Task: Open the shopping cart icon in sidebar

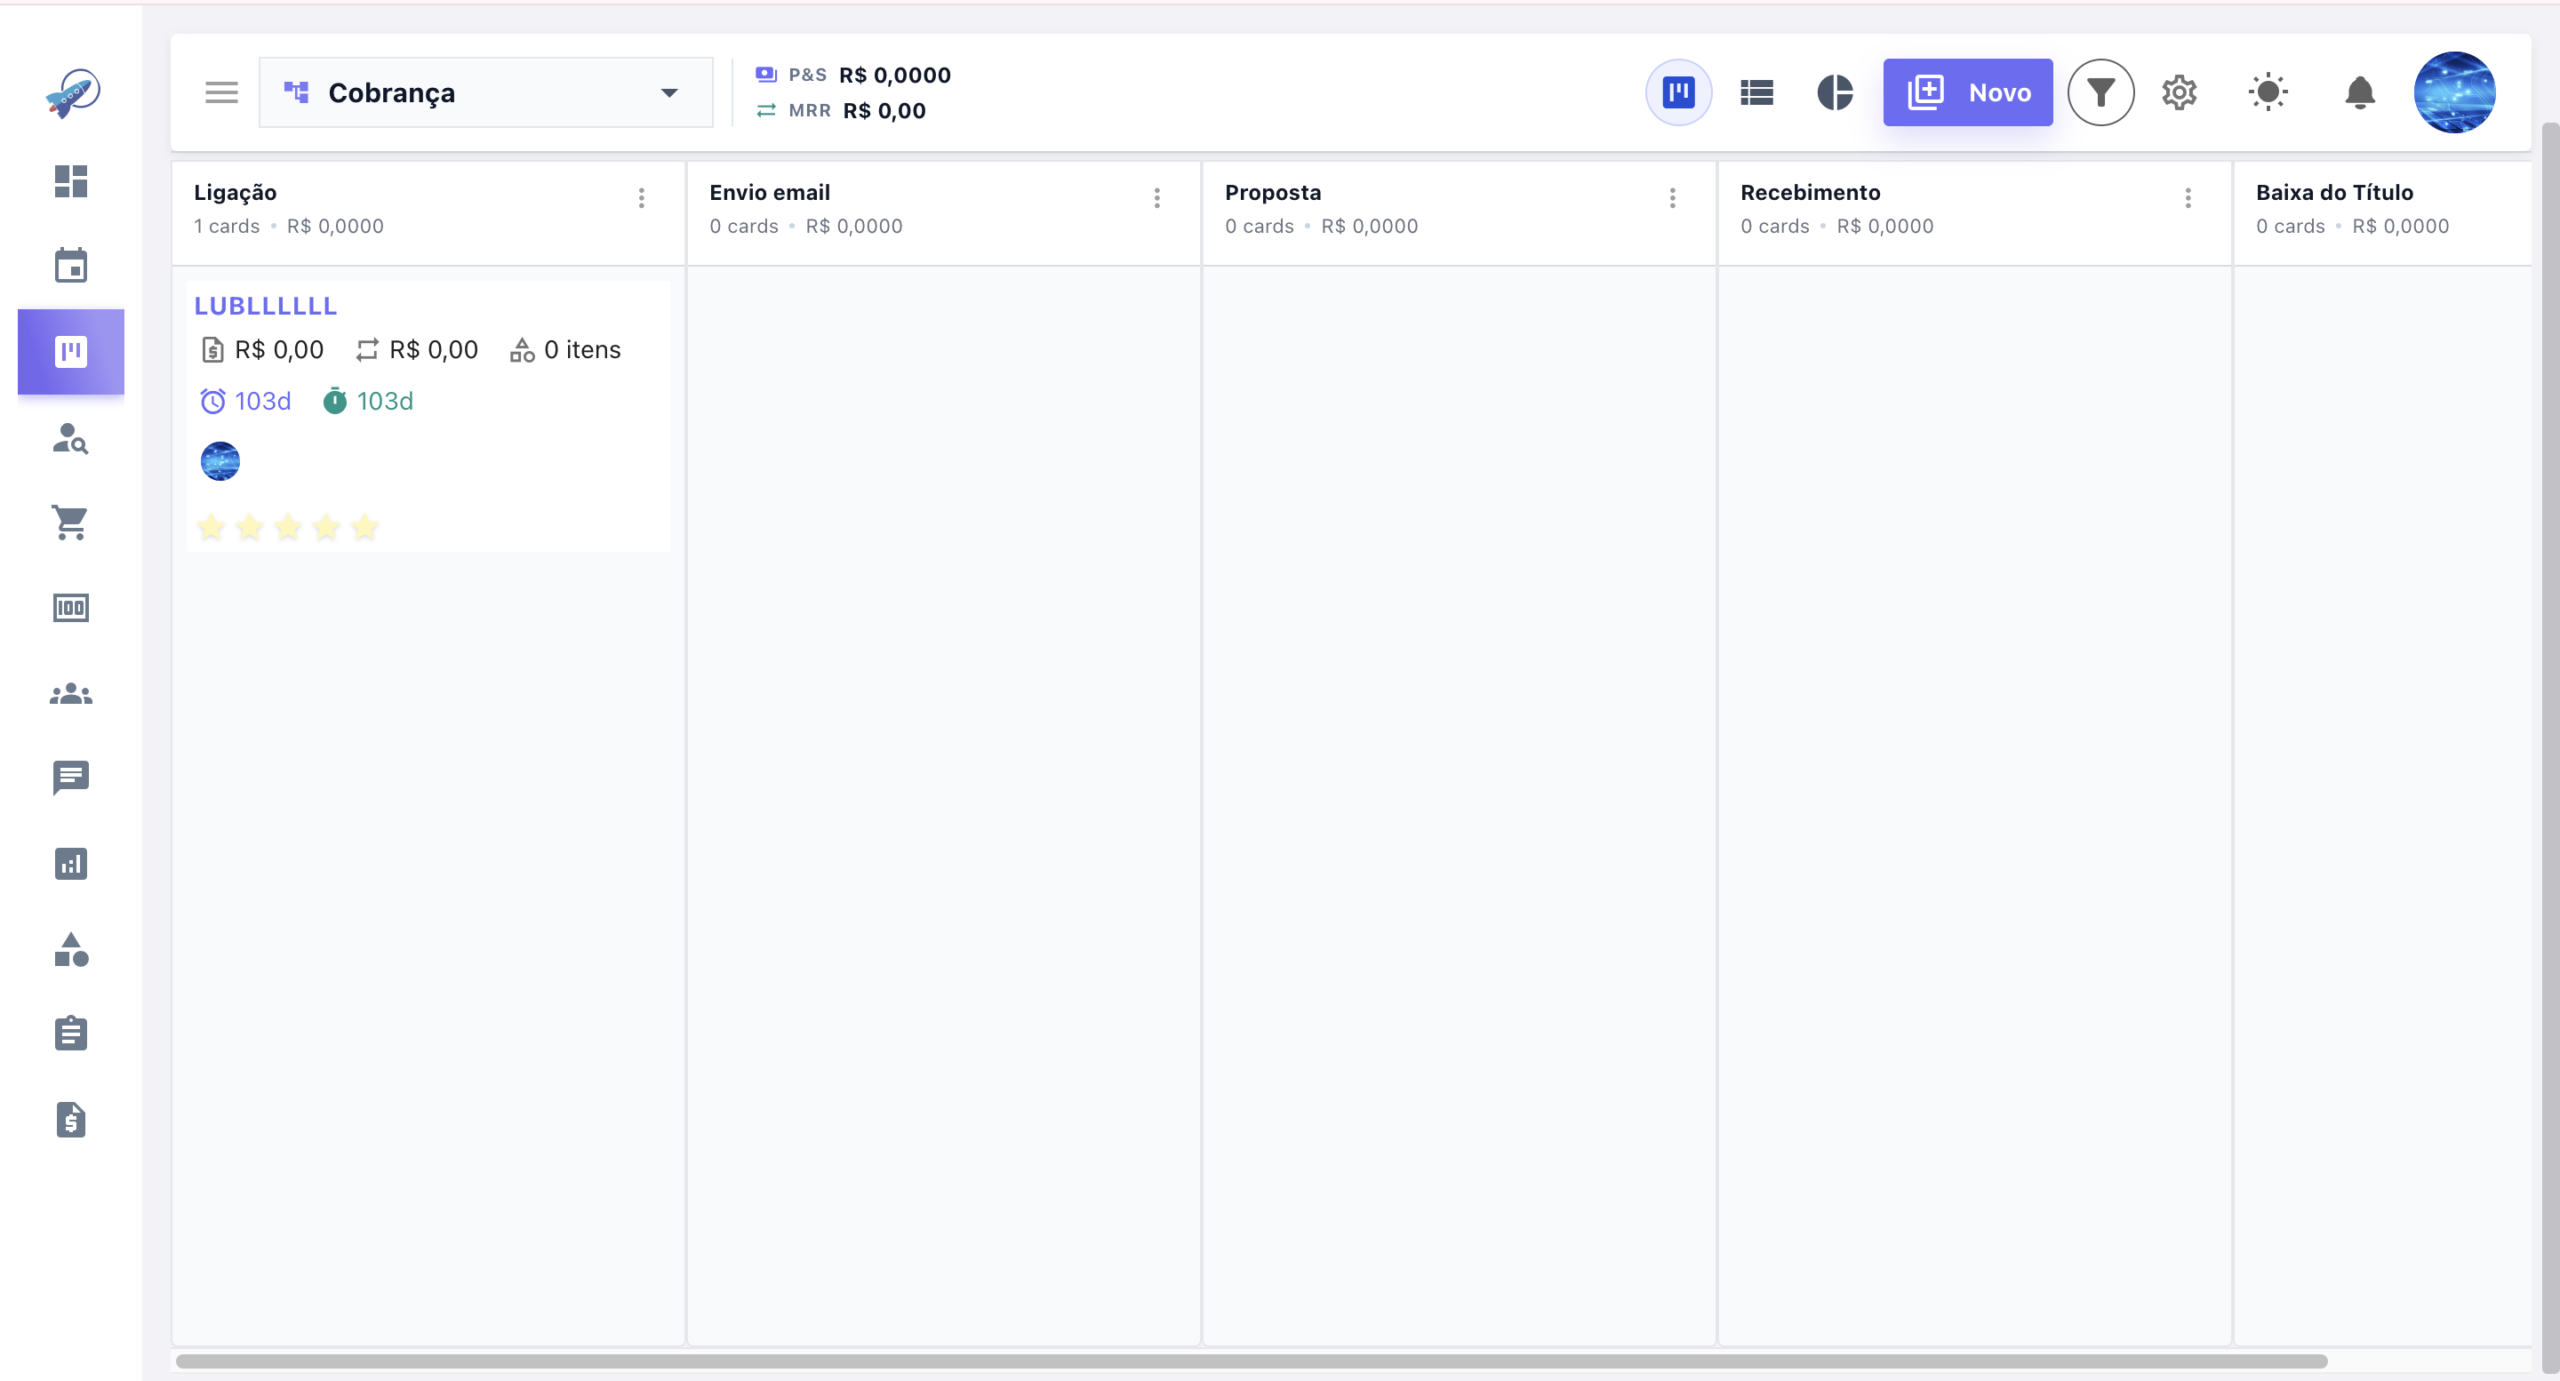Action: pos(71,522)
